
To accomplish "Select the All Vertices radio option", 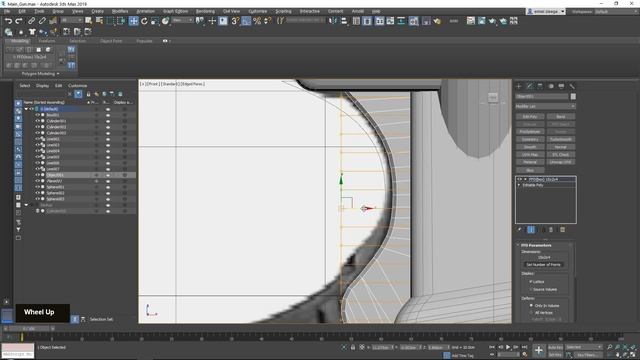I will pos(531,313).
